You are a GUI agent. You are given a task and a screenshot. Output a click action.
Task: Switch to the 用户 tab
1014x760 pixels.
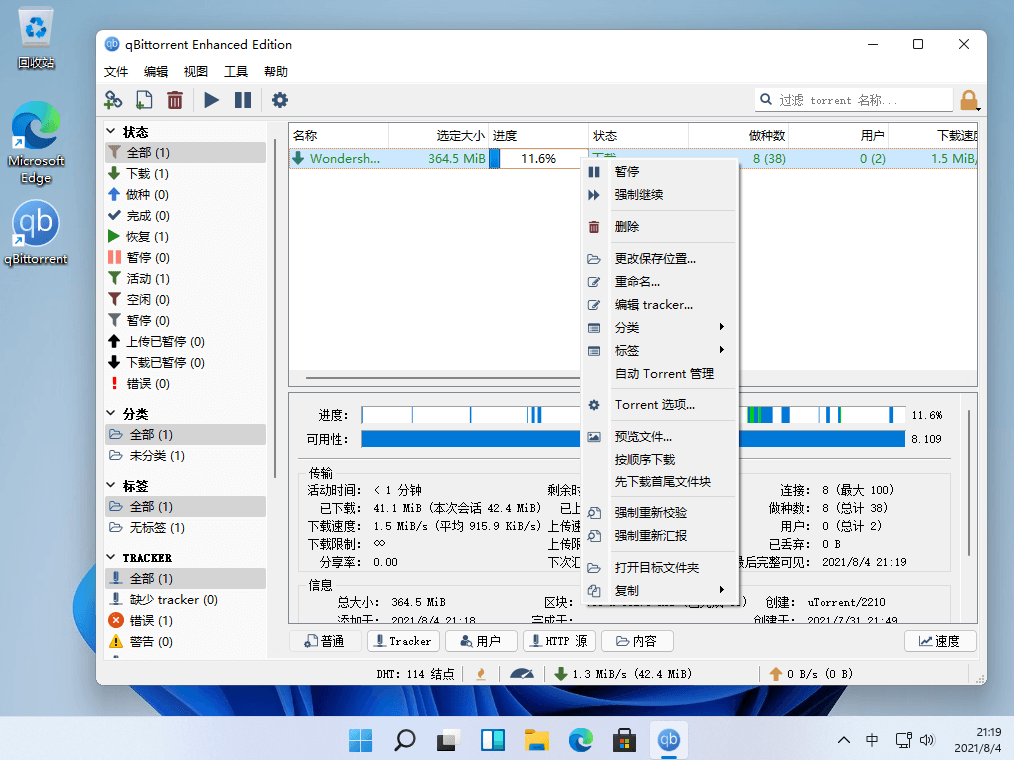(x=481, y=641)
